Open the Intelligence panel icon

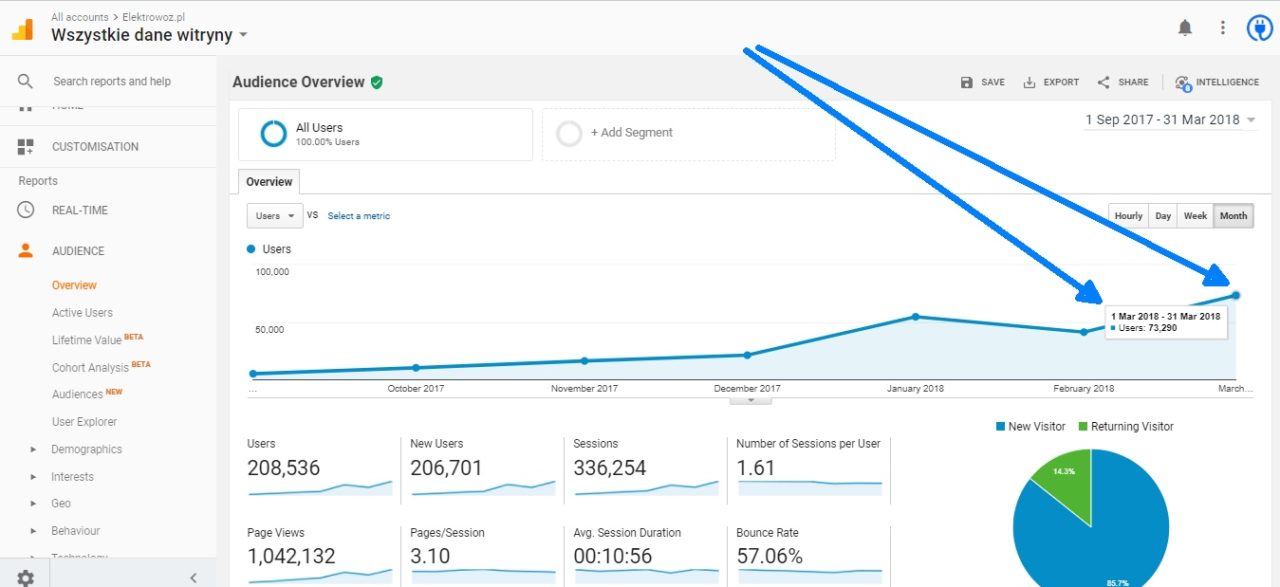pos(1183,83)
